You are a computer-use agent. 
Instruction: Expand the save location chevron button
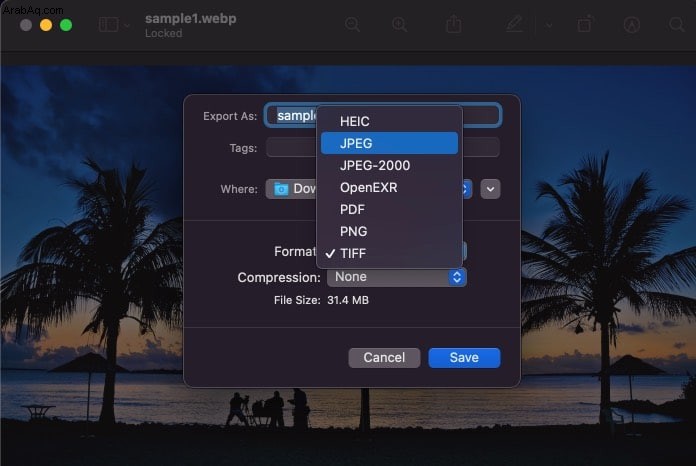(x=490, y=189)
